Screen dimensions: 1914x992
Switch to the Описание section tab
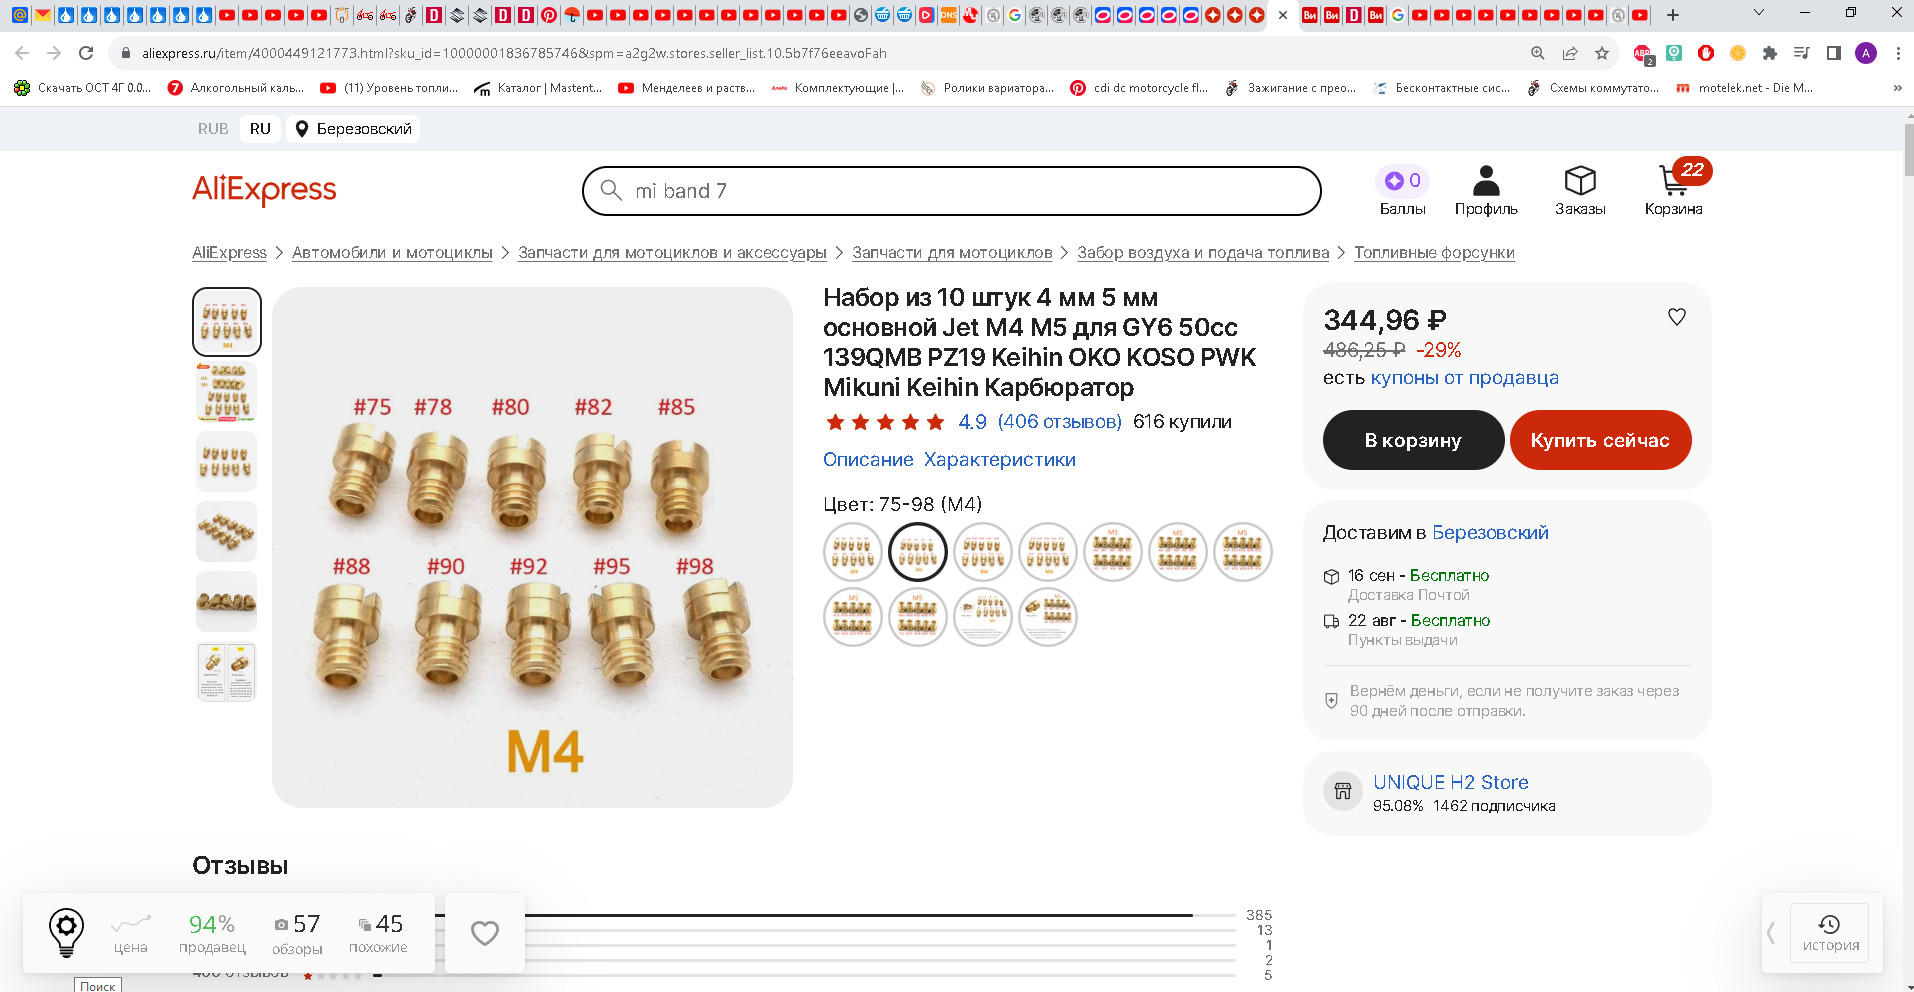pyautogui.click(x=868, y=460)
